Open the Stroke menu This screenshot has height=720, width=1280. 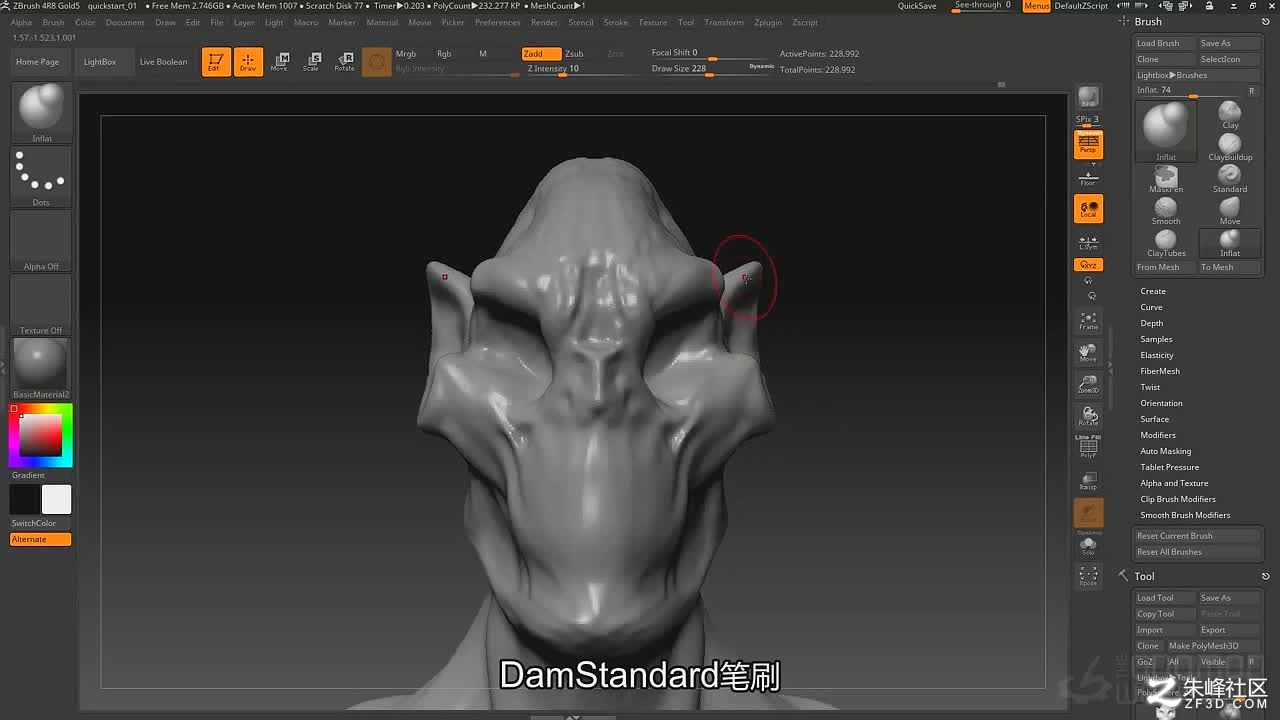coord(616,22)
